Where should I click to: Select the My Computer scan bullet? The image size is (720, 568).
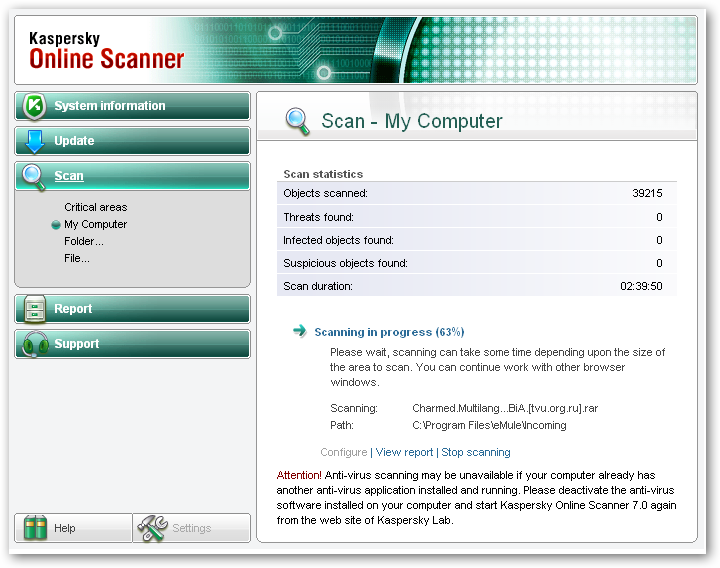point(56,225)
